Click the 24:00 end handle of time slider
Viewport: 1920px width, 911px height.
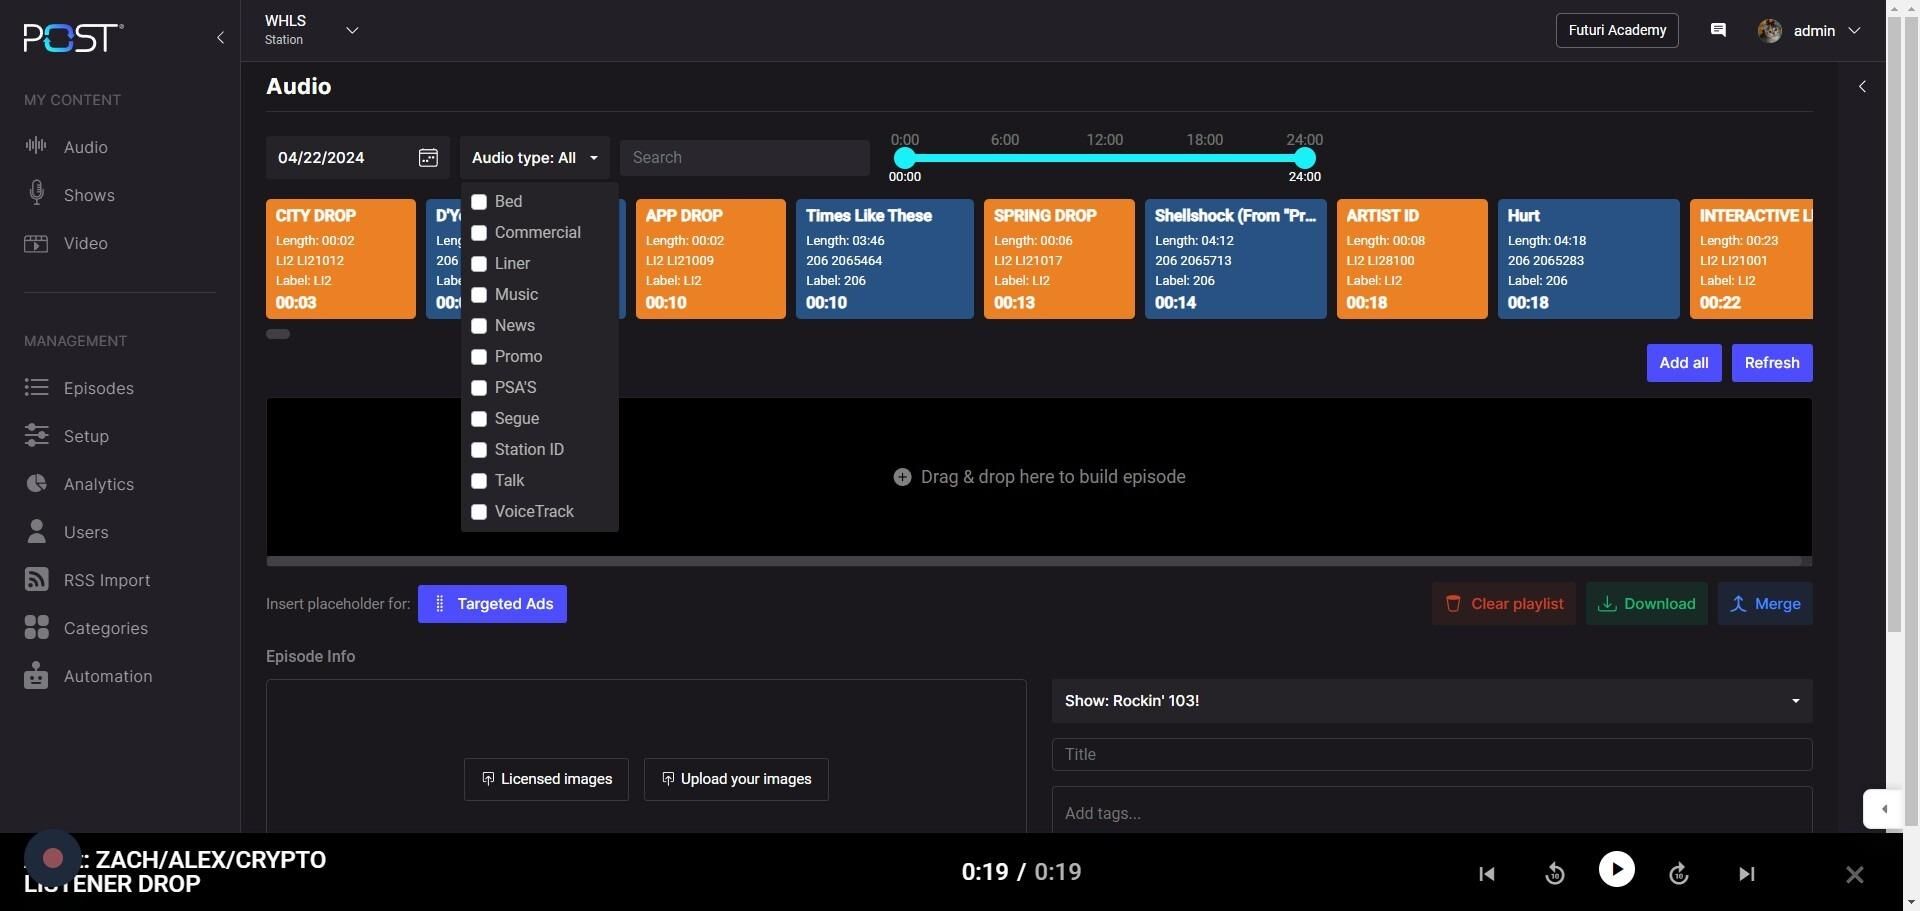(x=1304, y=158)
